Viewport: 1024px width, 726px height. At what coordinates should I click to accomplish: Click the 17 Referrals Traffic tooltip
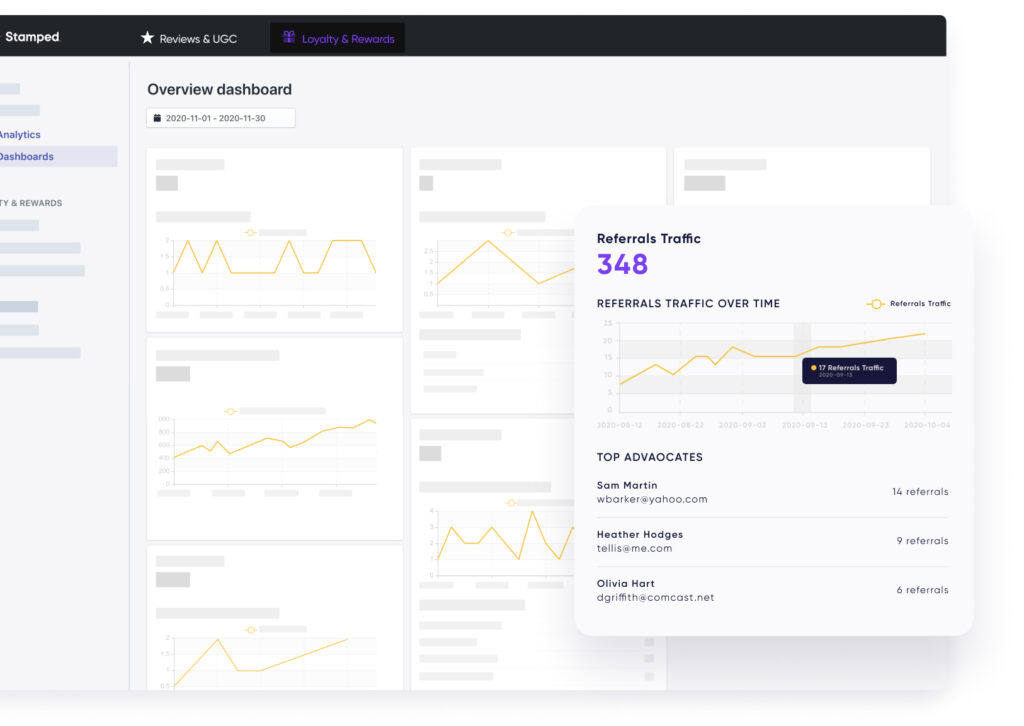point(849,371)
